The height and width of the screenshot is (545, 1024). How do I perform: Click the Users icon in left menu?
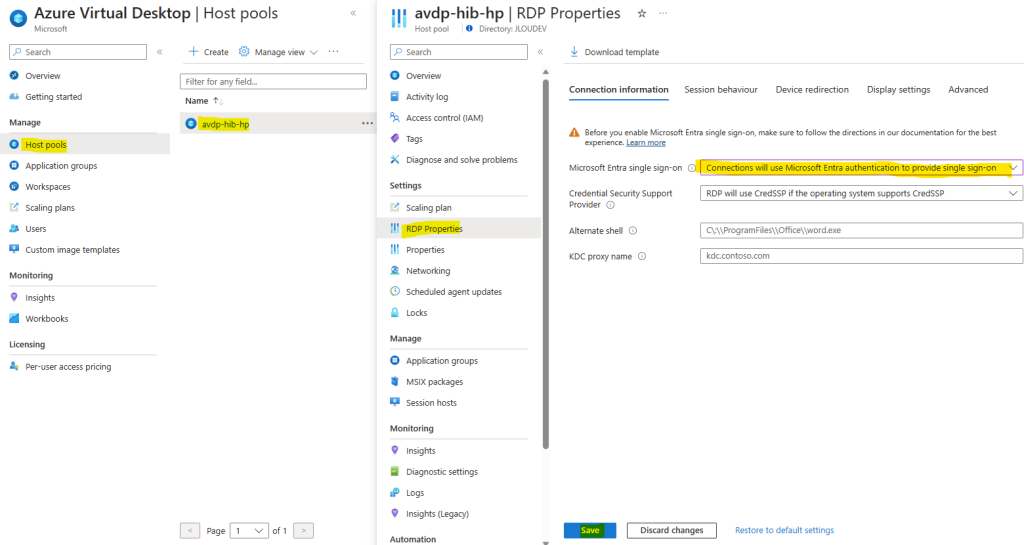pos(14,228)
